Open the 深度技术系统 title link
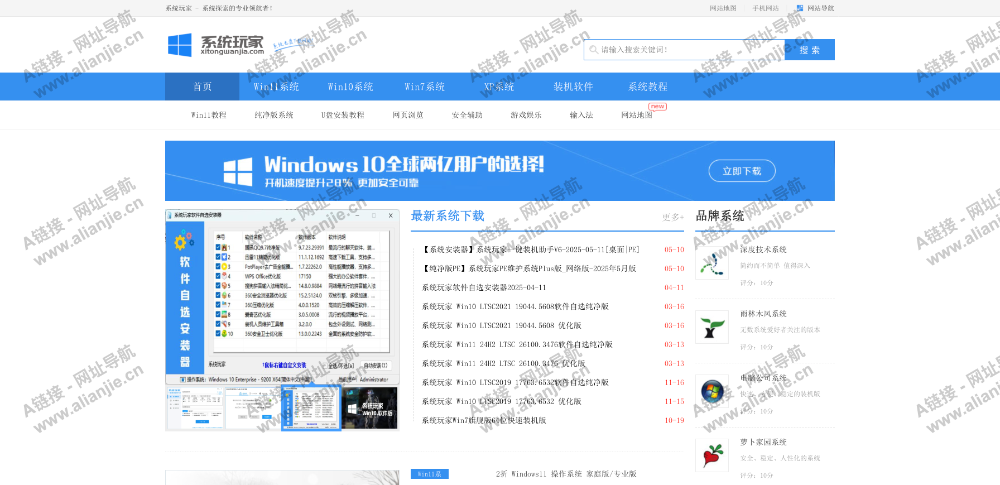This screenshot has width=1000, height=485. (x=763, y=250)
